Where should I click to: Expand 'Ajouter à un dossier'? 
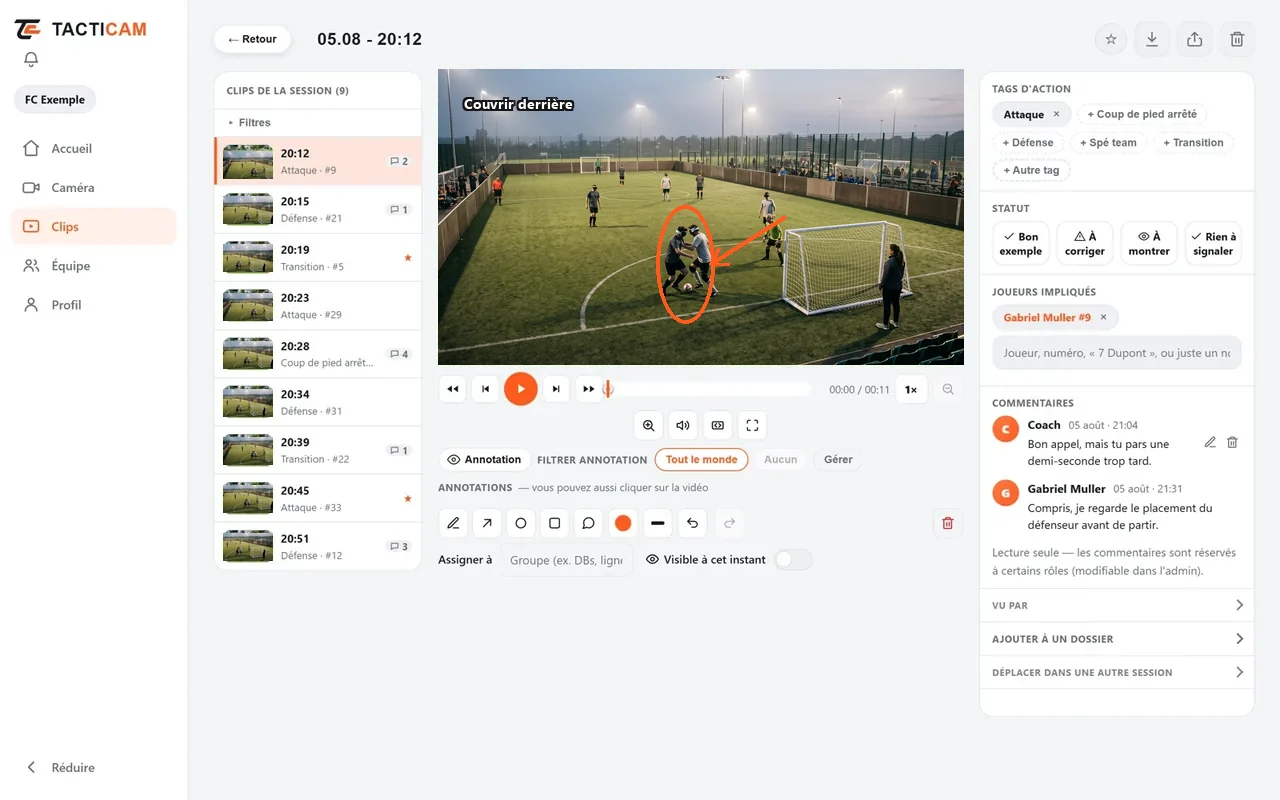click(1117, 639)
